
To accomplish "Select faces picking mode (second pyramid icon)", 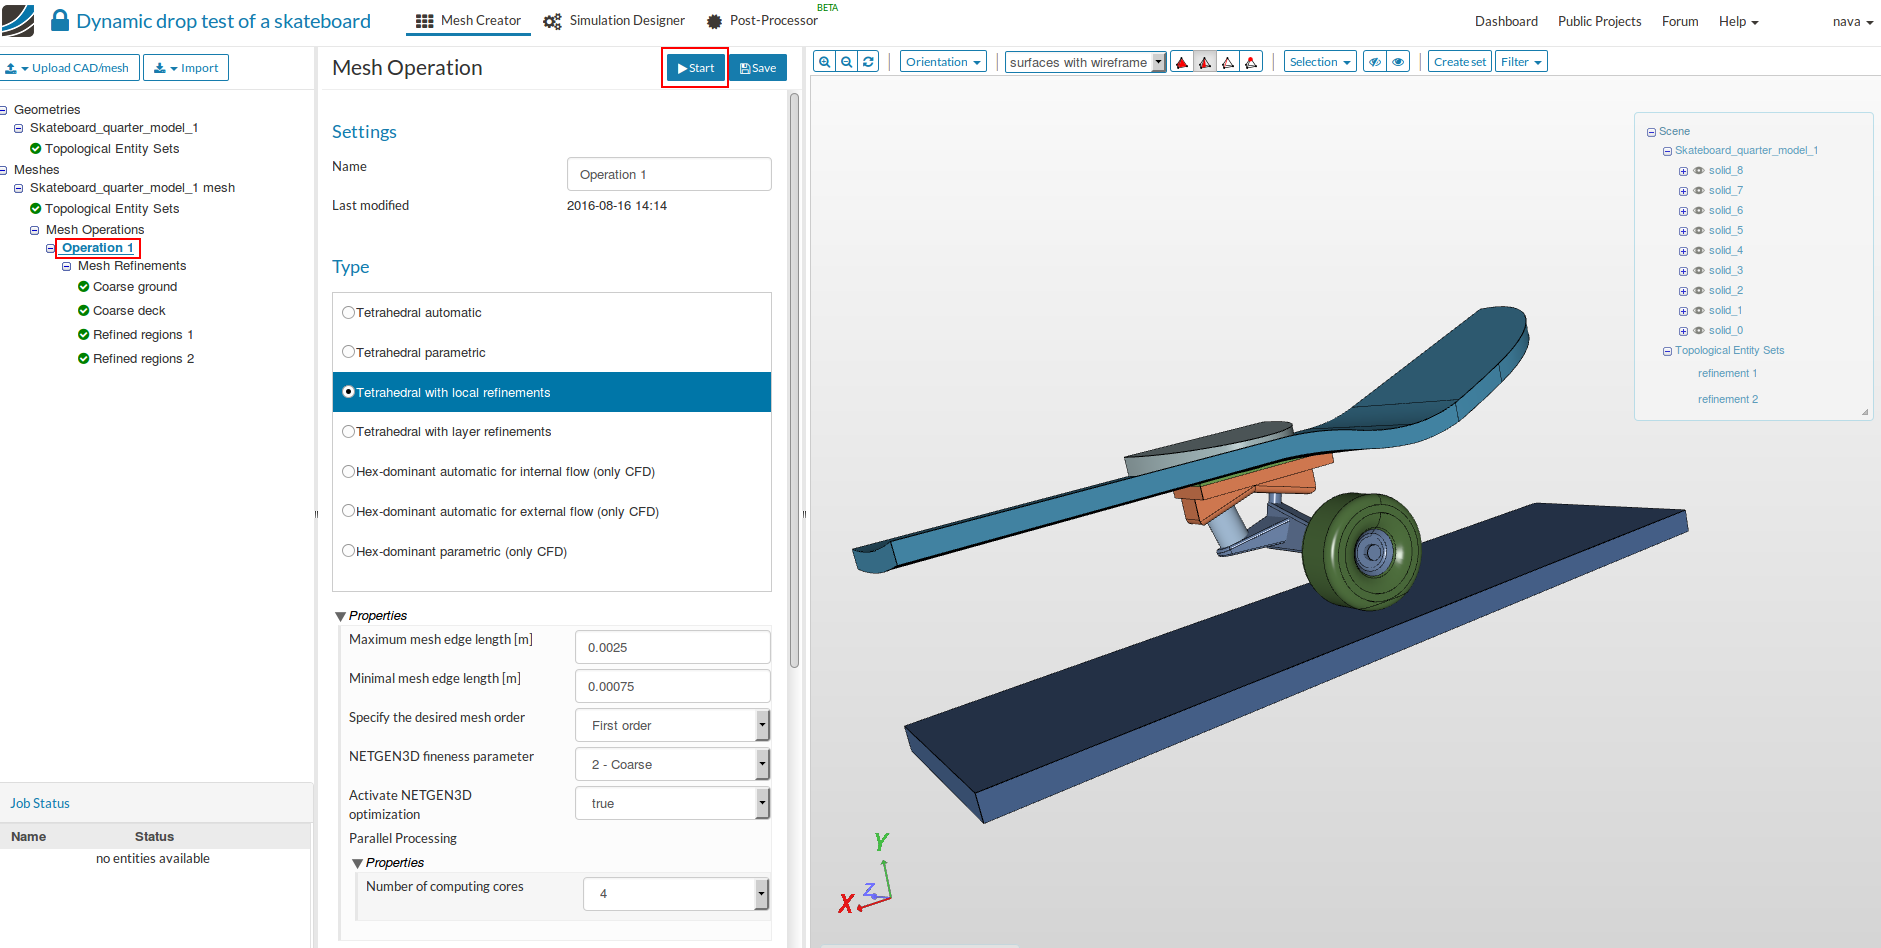I will click(x=1205, y=62).
